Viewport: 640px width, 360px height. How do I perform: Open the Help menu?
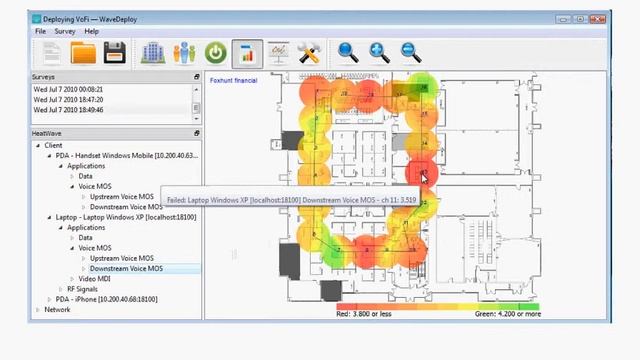[x=91, y=31]
